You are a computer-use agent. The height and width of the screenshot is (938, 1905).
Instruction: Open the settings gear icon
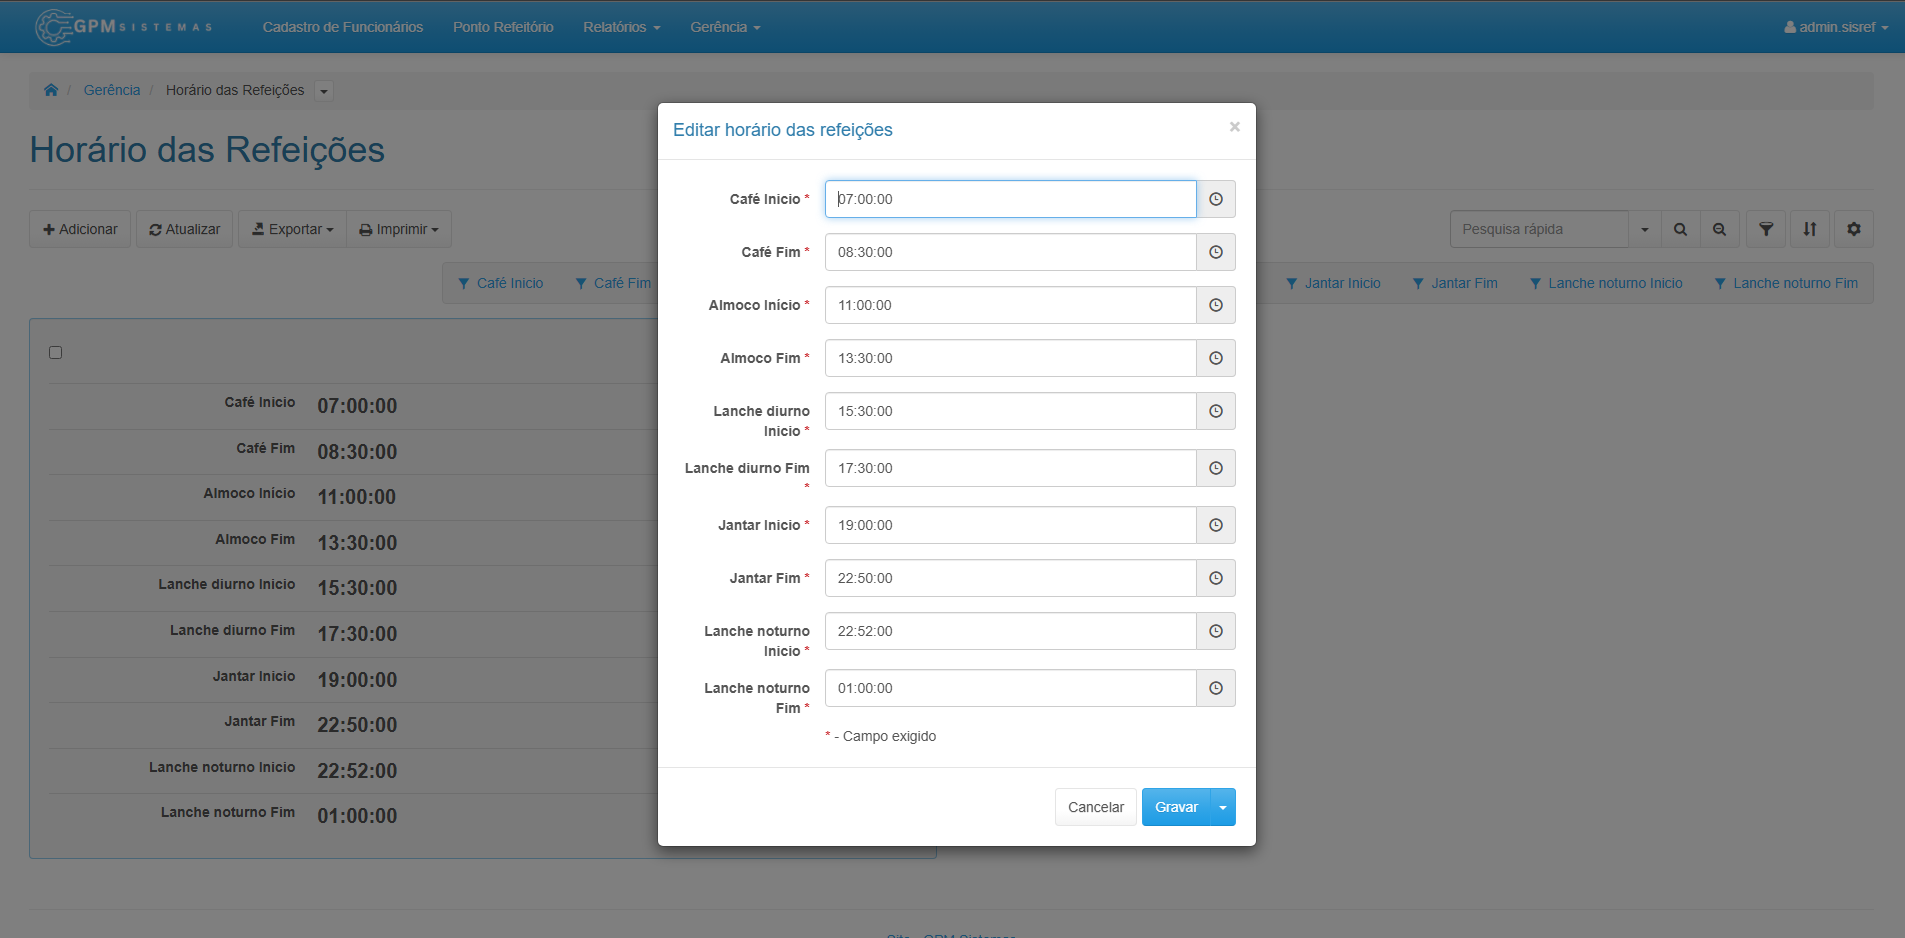coord(1854,229)
